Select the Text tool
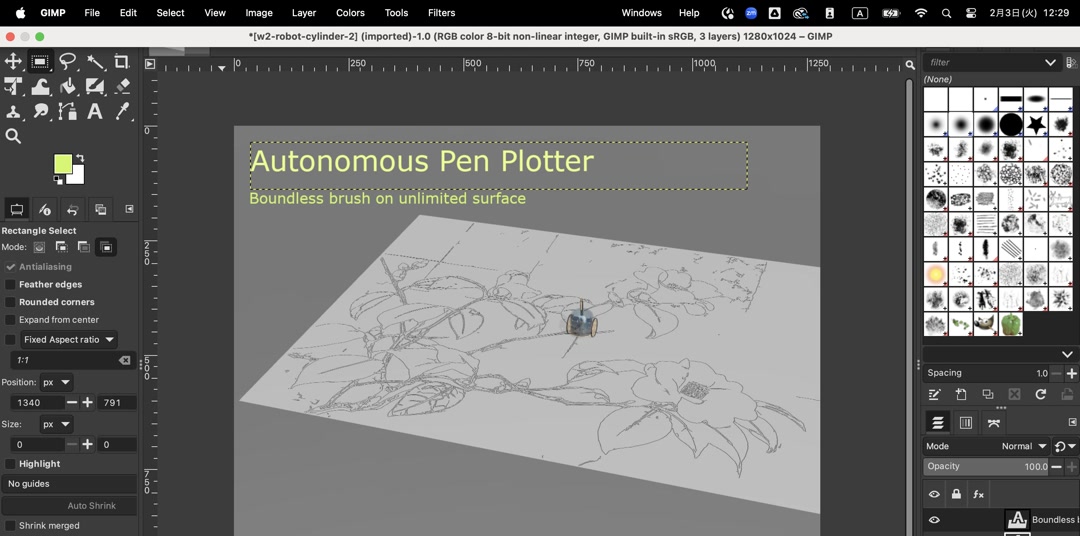Viewport: 1080px width, 536px height. tap(95, 111)
